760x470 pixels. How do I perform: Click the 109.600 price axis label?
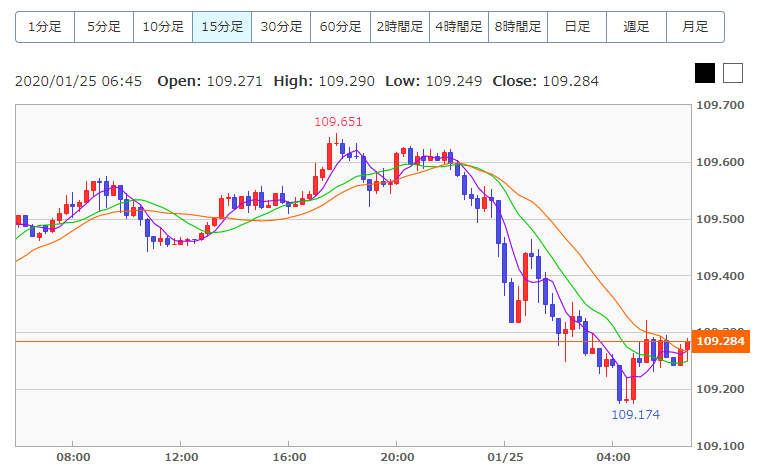(x=720, y=162)
